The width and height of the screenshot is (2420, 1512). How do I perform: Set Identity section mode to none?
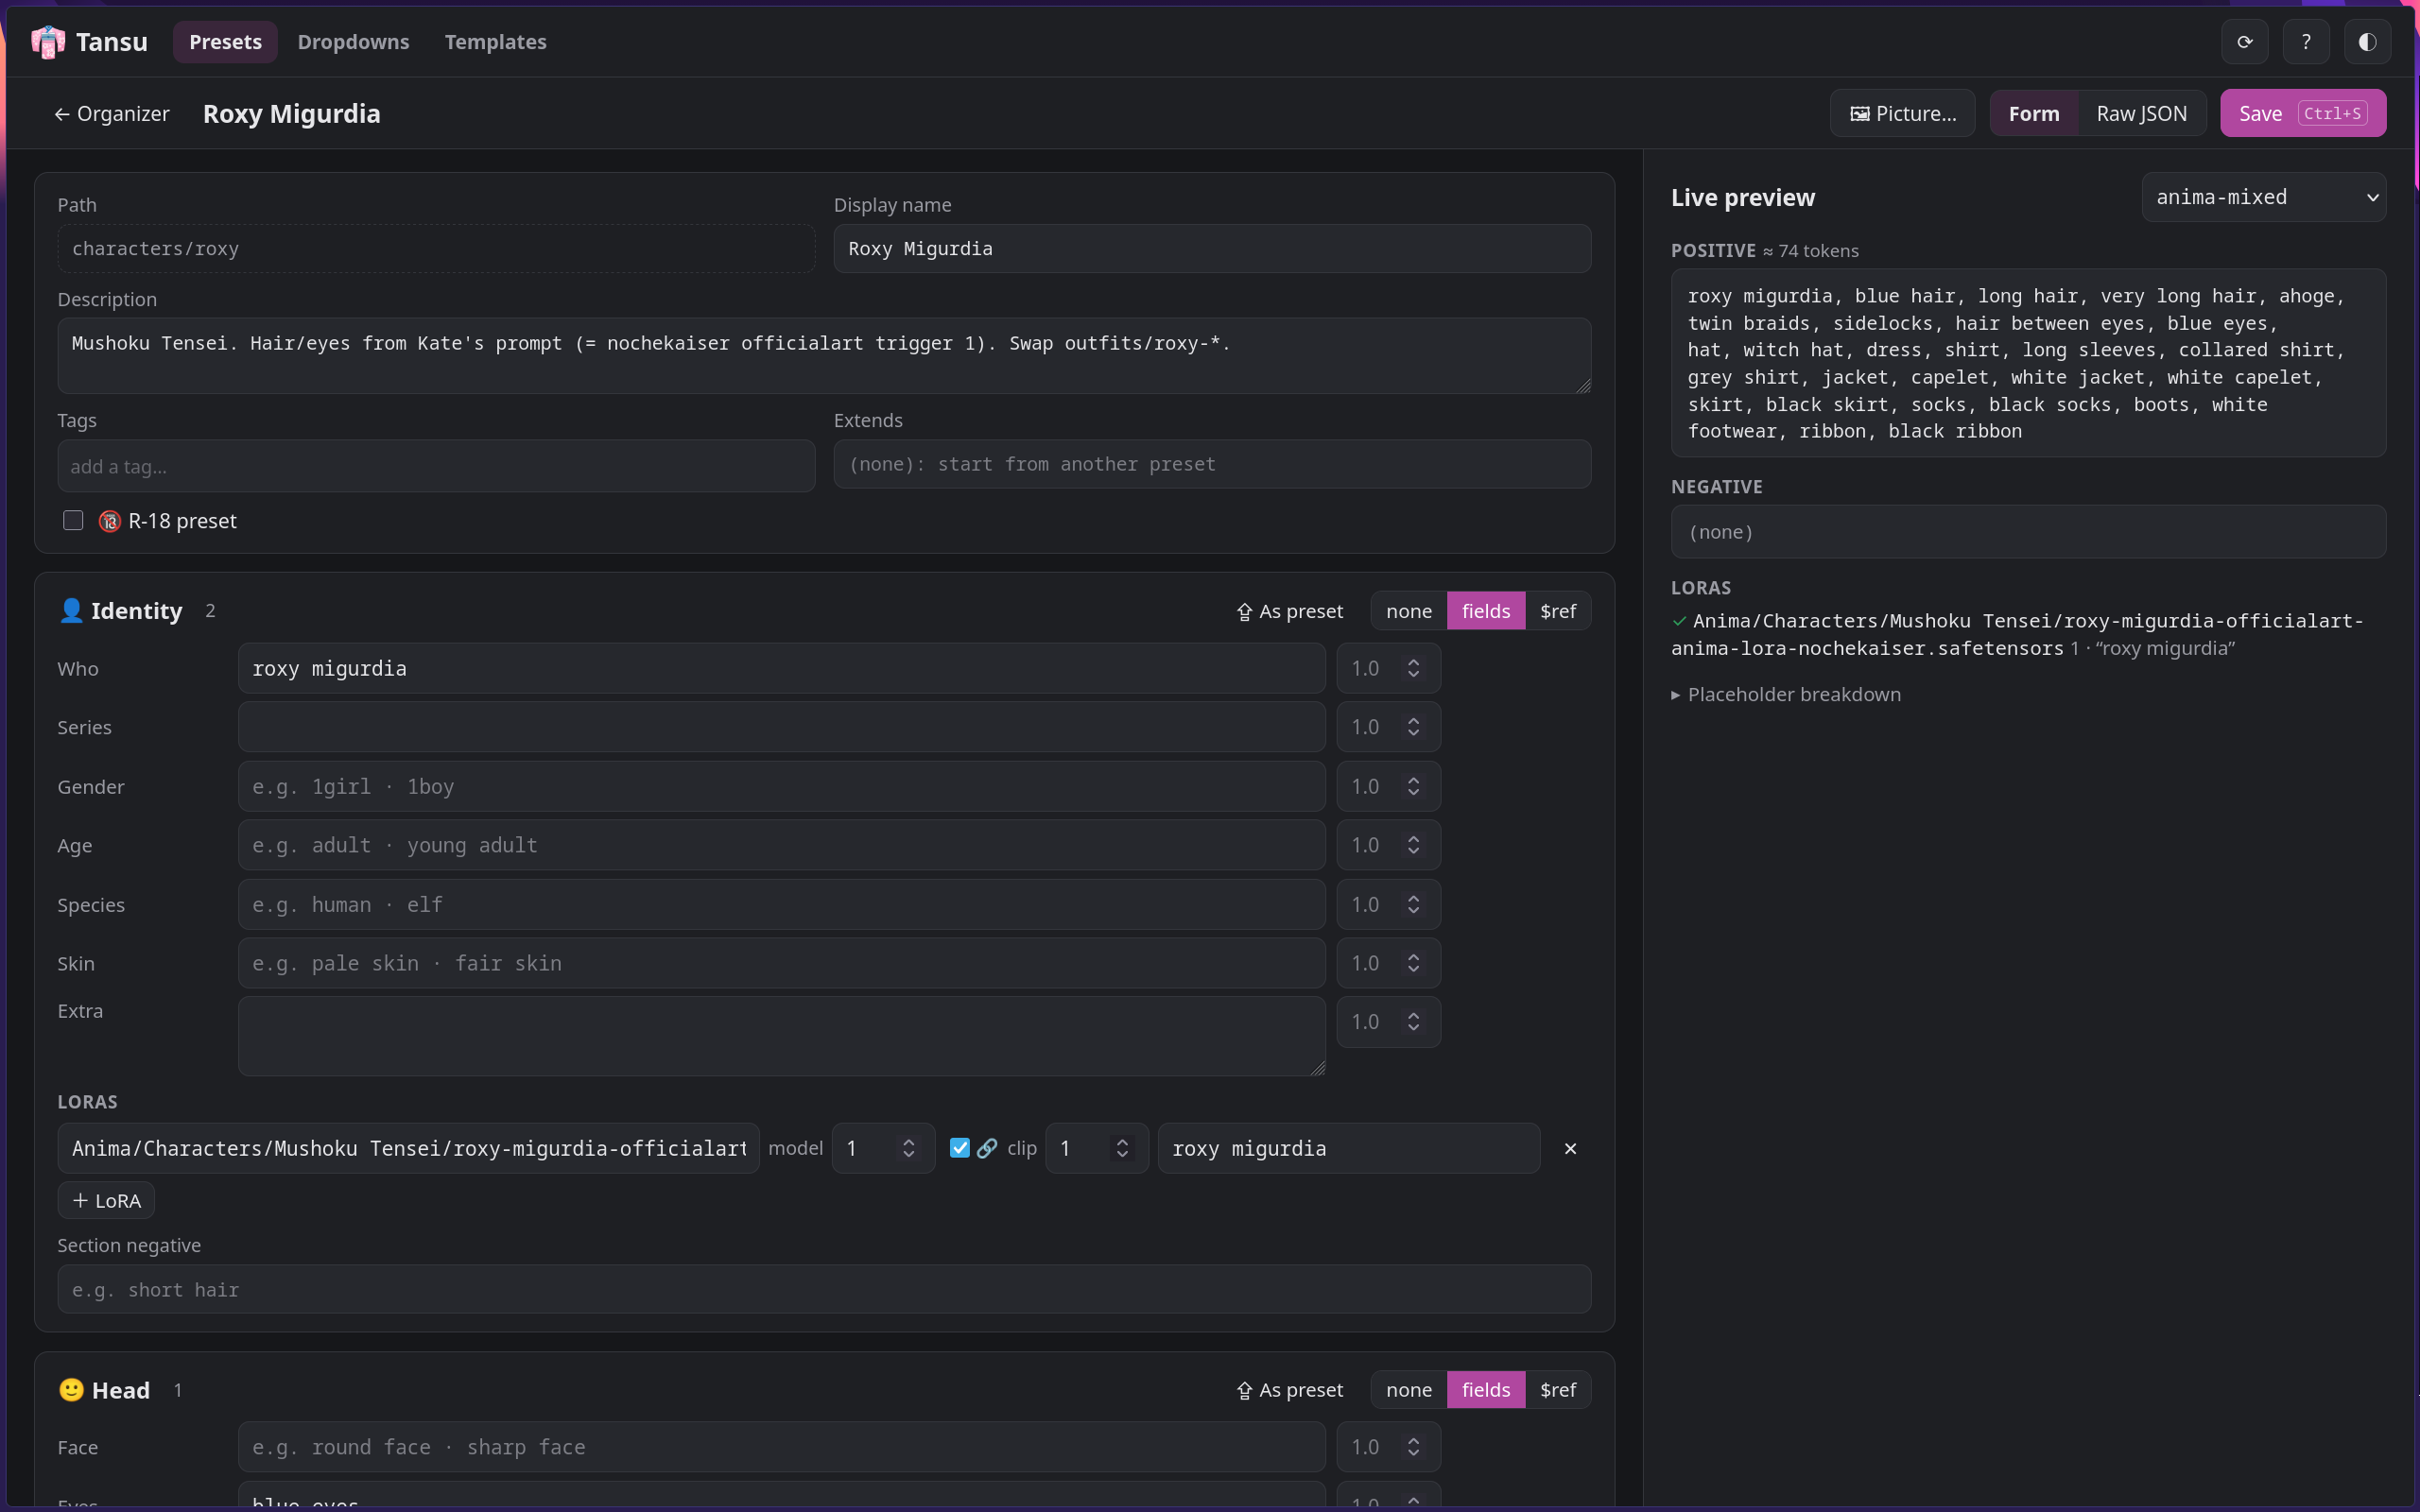[x=1409, y=611]
